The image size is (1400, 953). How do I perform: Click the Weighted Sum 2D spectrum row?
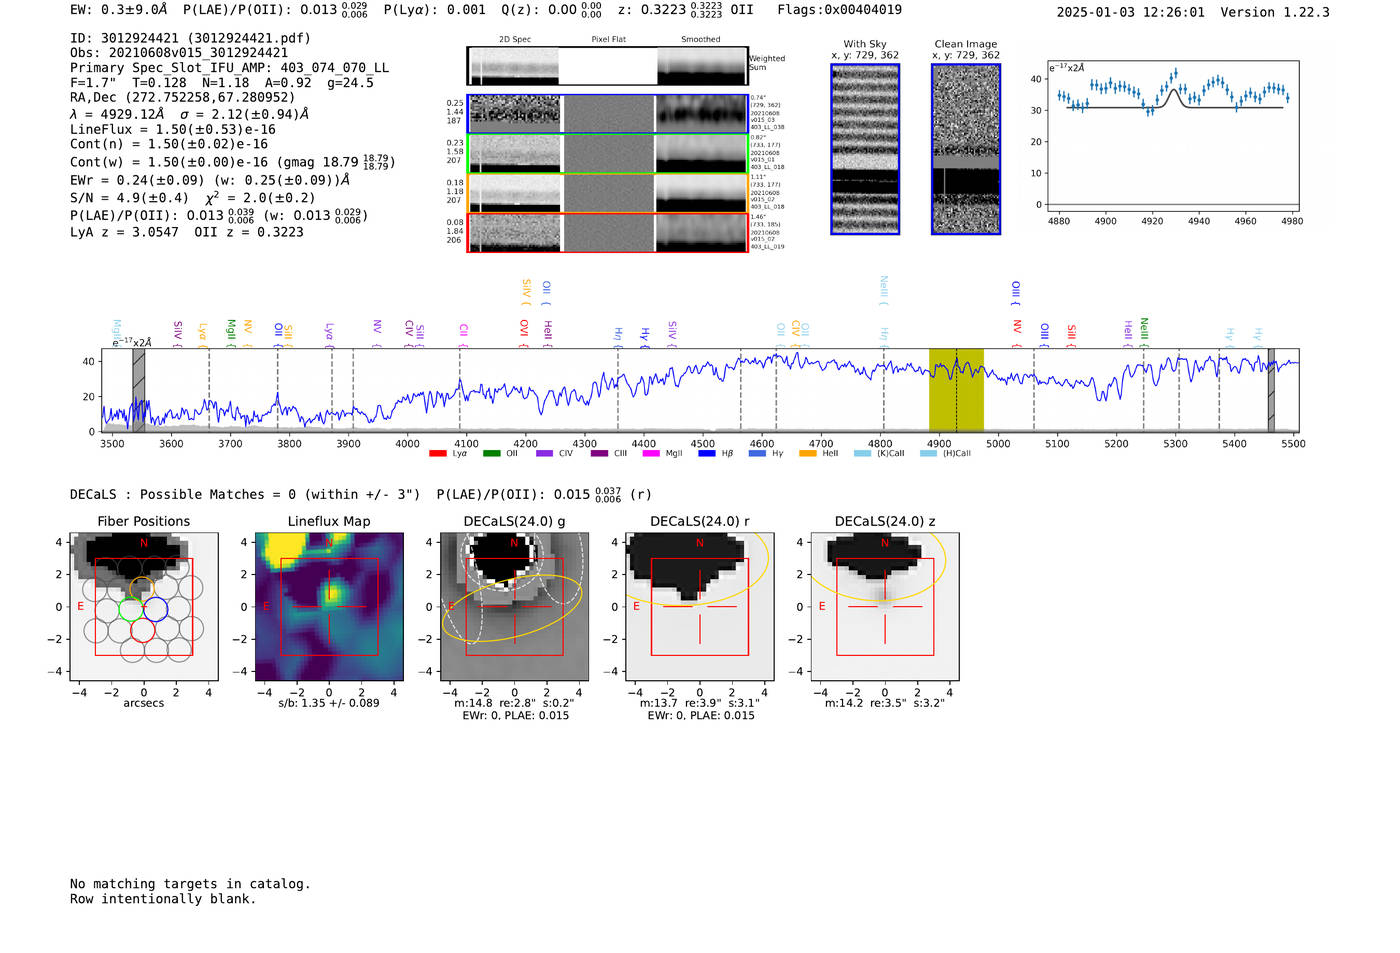(x=608, y=66)
